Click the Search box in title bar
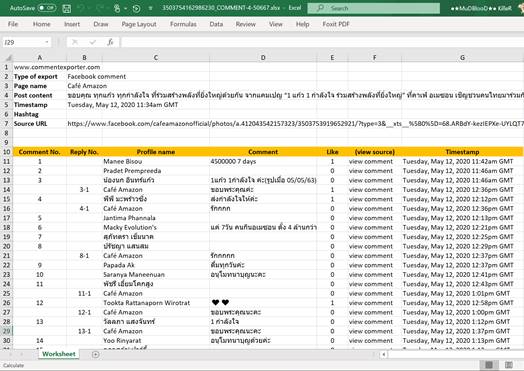Screen dimensions: 524x371 [374, 8]
